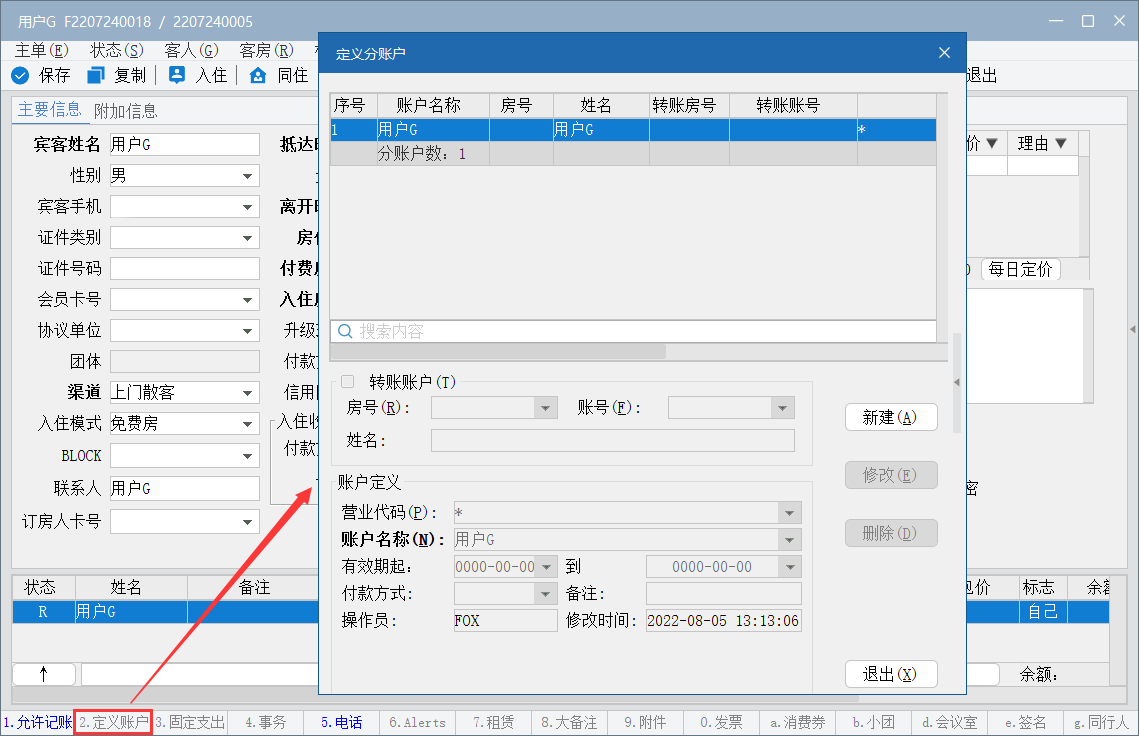Select the 5.电话 bottom tab
This screenshot has width=1139, height=736.
(x=341, y=722)
